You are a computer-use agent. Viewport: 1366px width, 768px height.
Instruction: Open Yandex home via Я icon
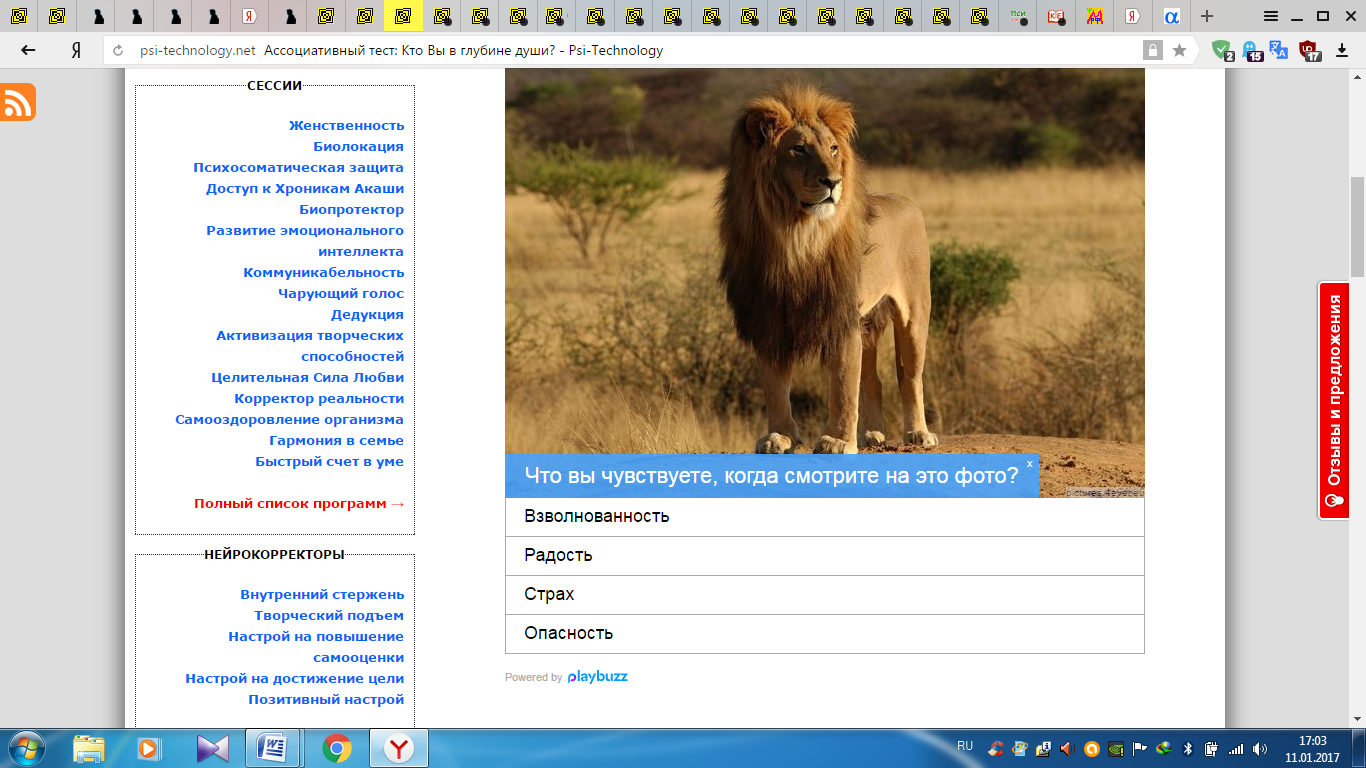point(76,50)
